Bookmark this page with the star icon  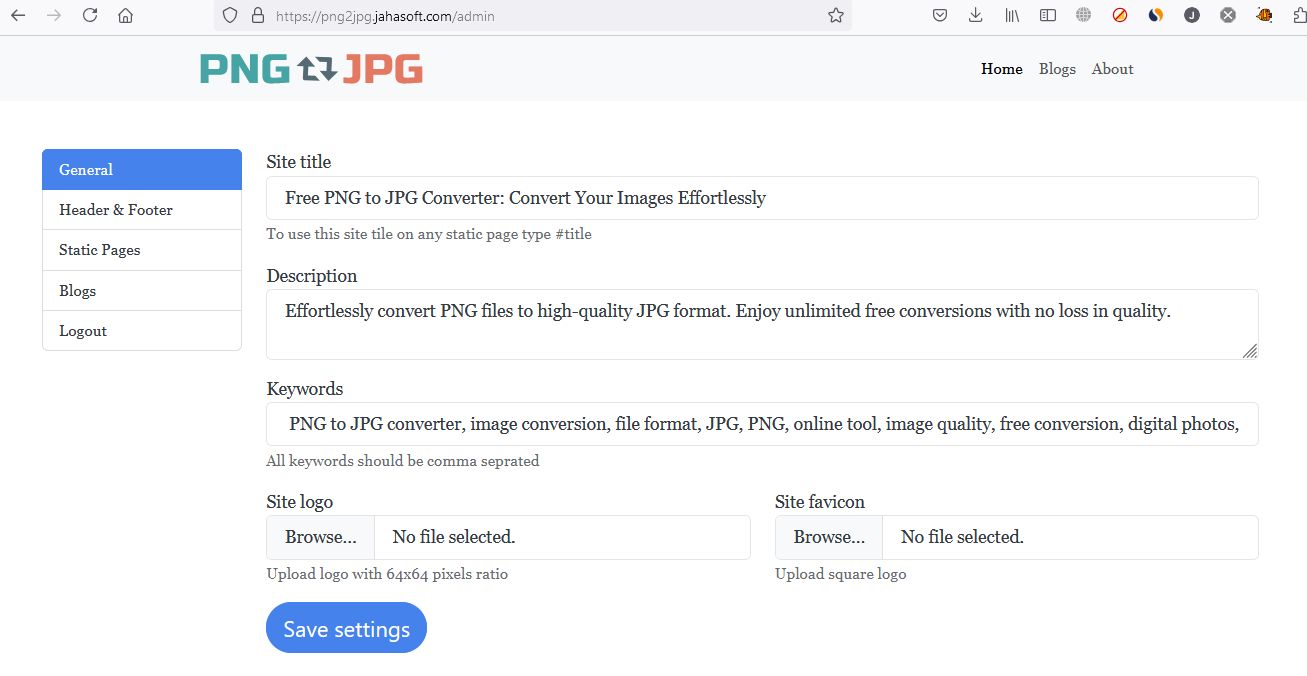point(836,15)
